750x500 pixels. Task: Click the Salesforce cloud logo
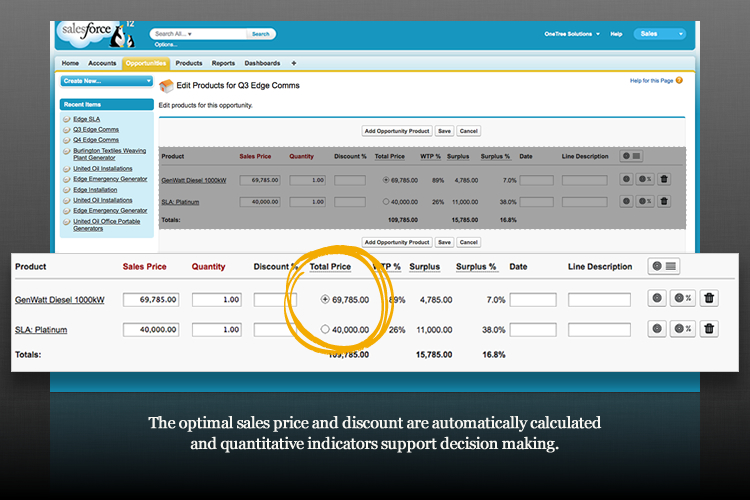[x=86, y=33]
